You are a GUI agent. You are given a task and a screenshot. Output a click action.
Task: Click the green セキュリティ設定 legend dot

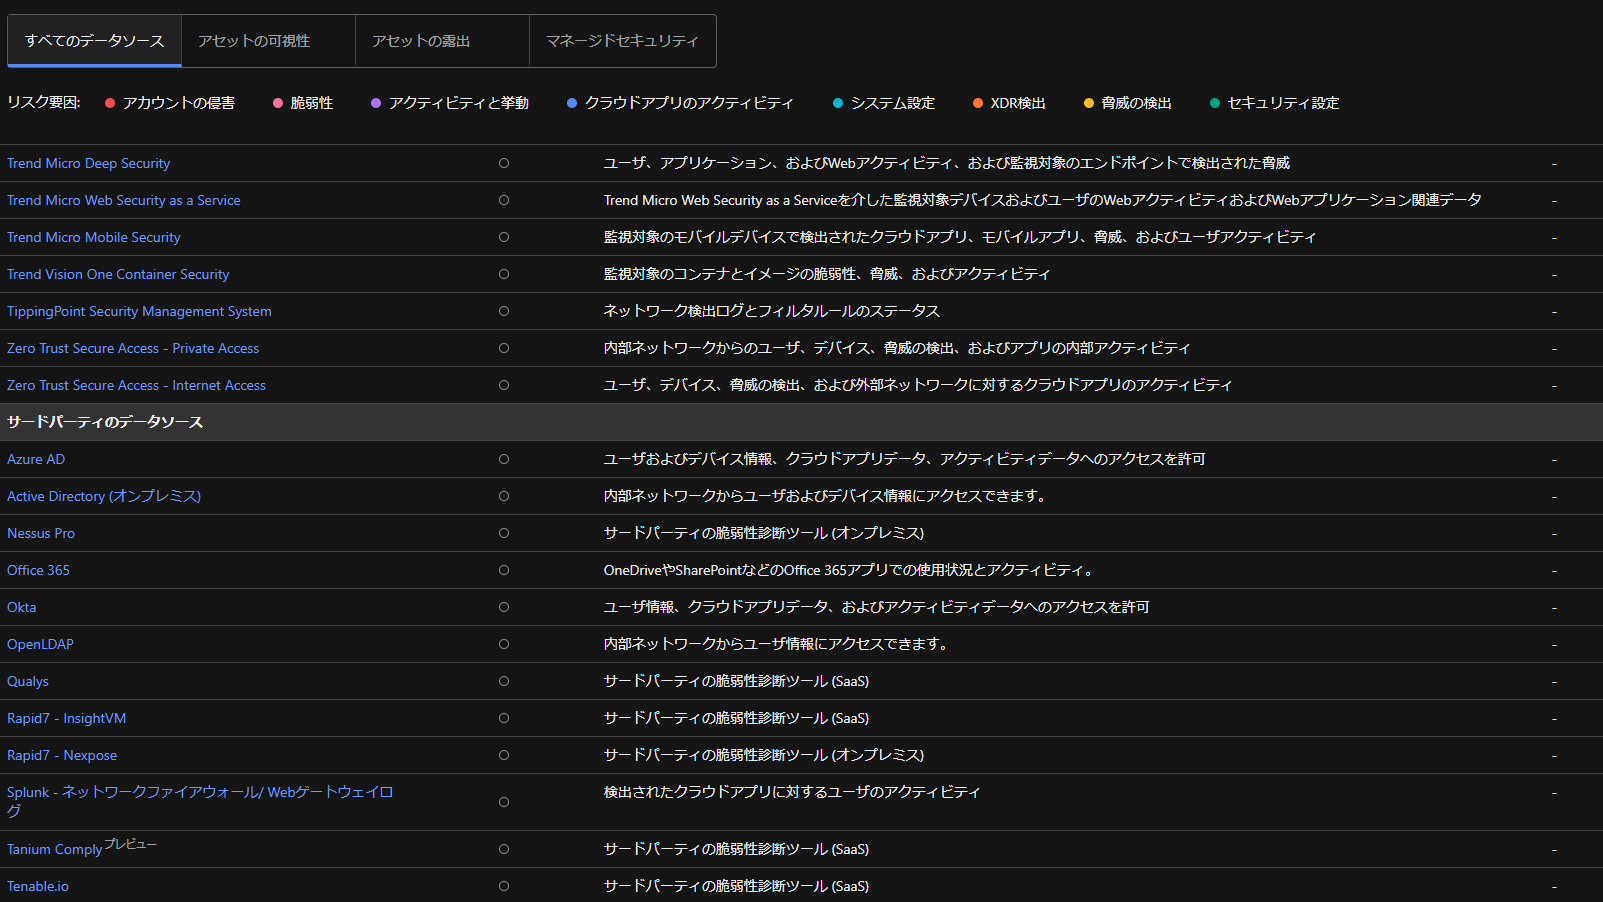(x=1215, y=103)
